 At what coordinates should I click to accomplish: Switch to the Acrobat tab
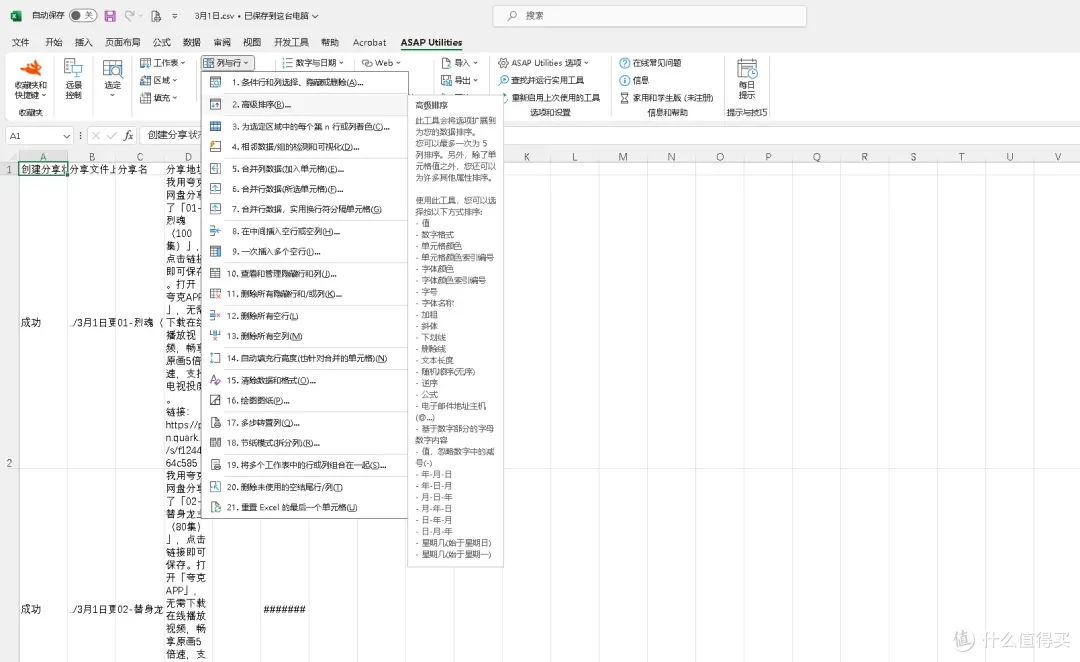(x=369, y=42)
